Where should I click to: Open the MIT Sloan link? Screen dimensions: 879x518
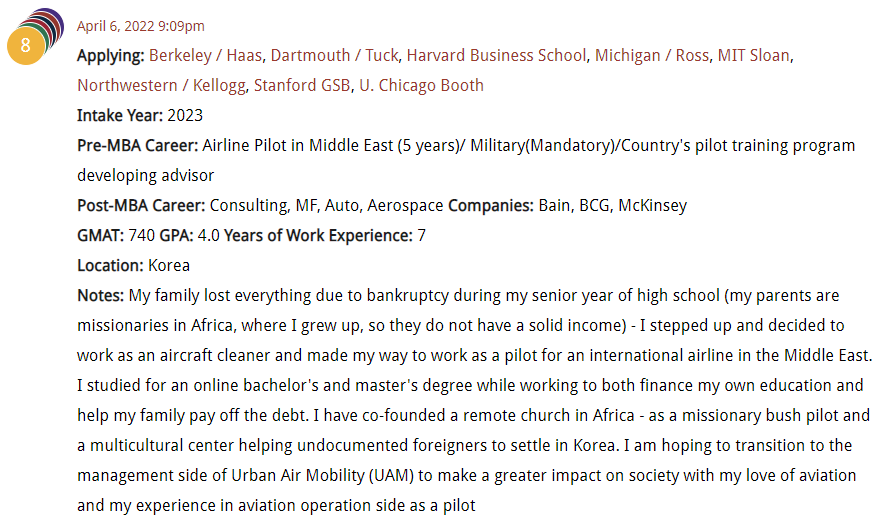(753, 56)
